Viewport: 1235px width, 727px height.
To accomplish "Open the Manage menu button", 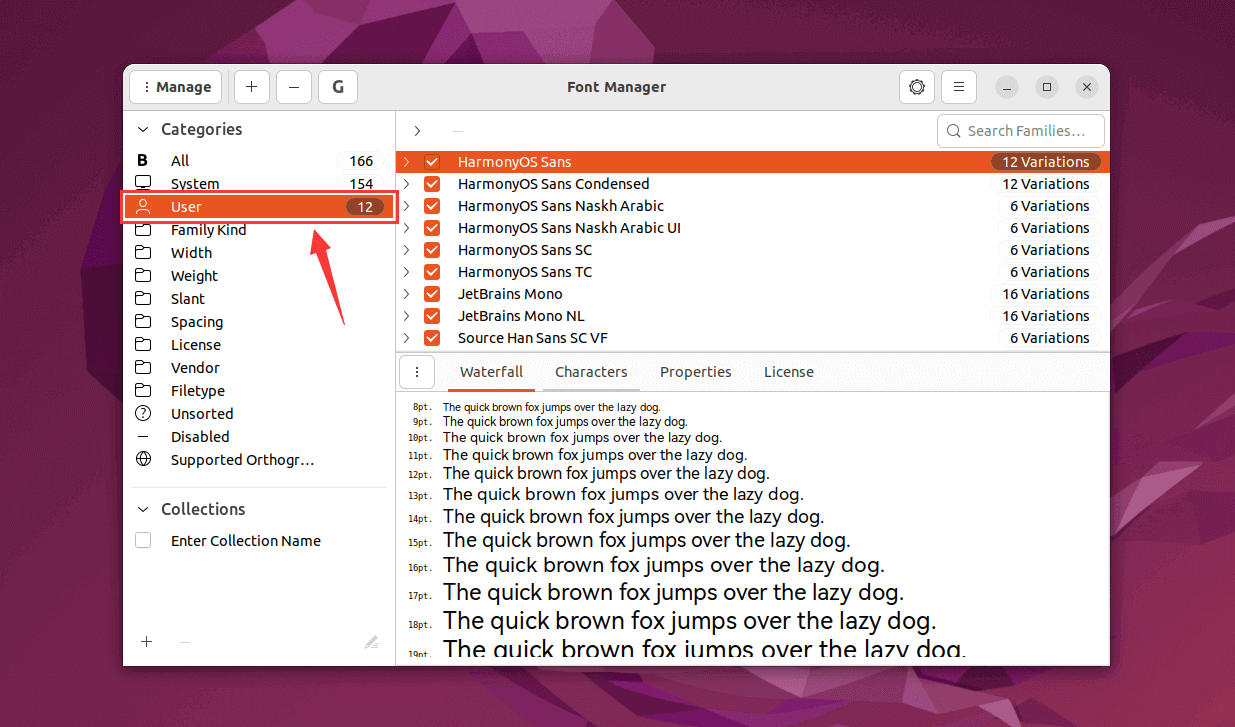I will (x=176, y=87).
